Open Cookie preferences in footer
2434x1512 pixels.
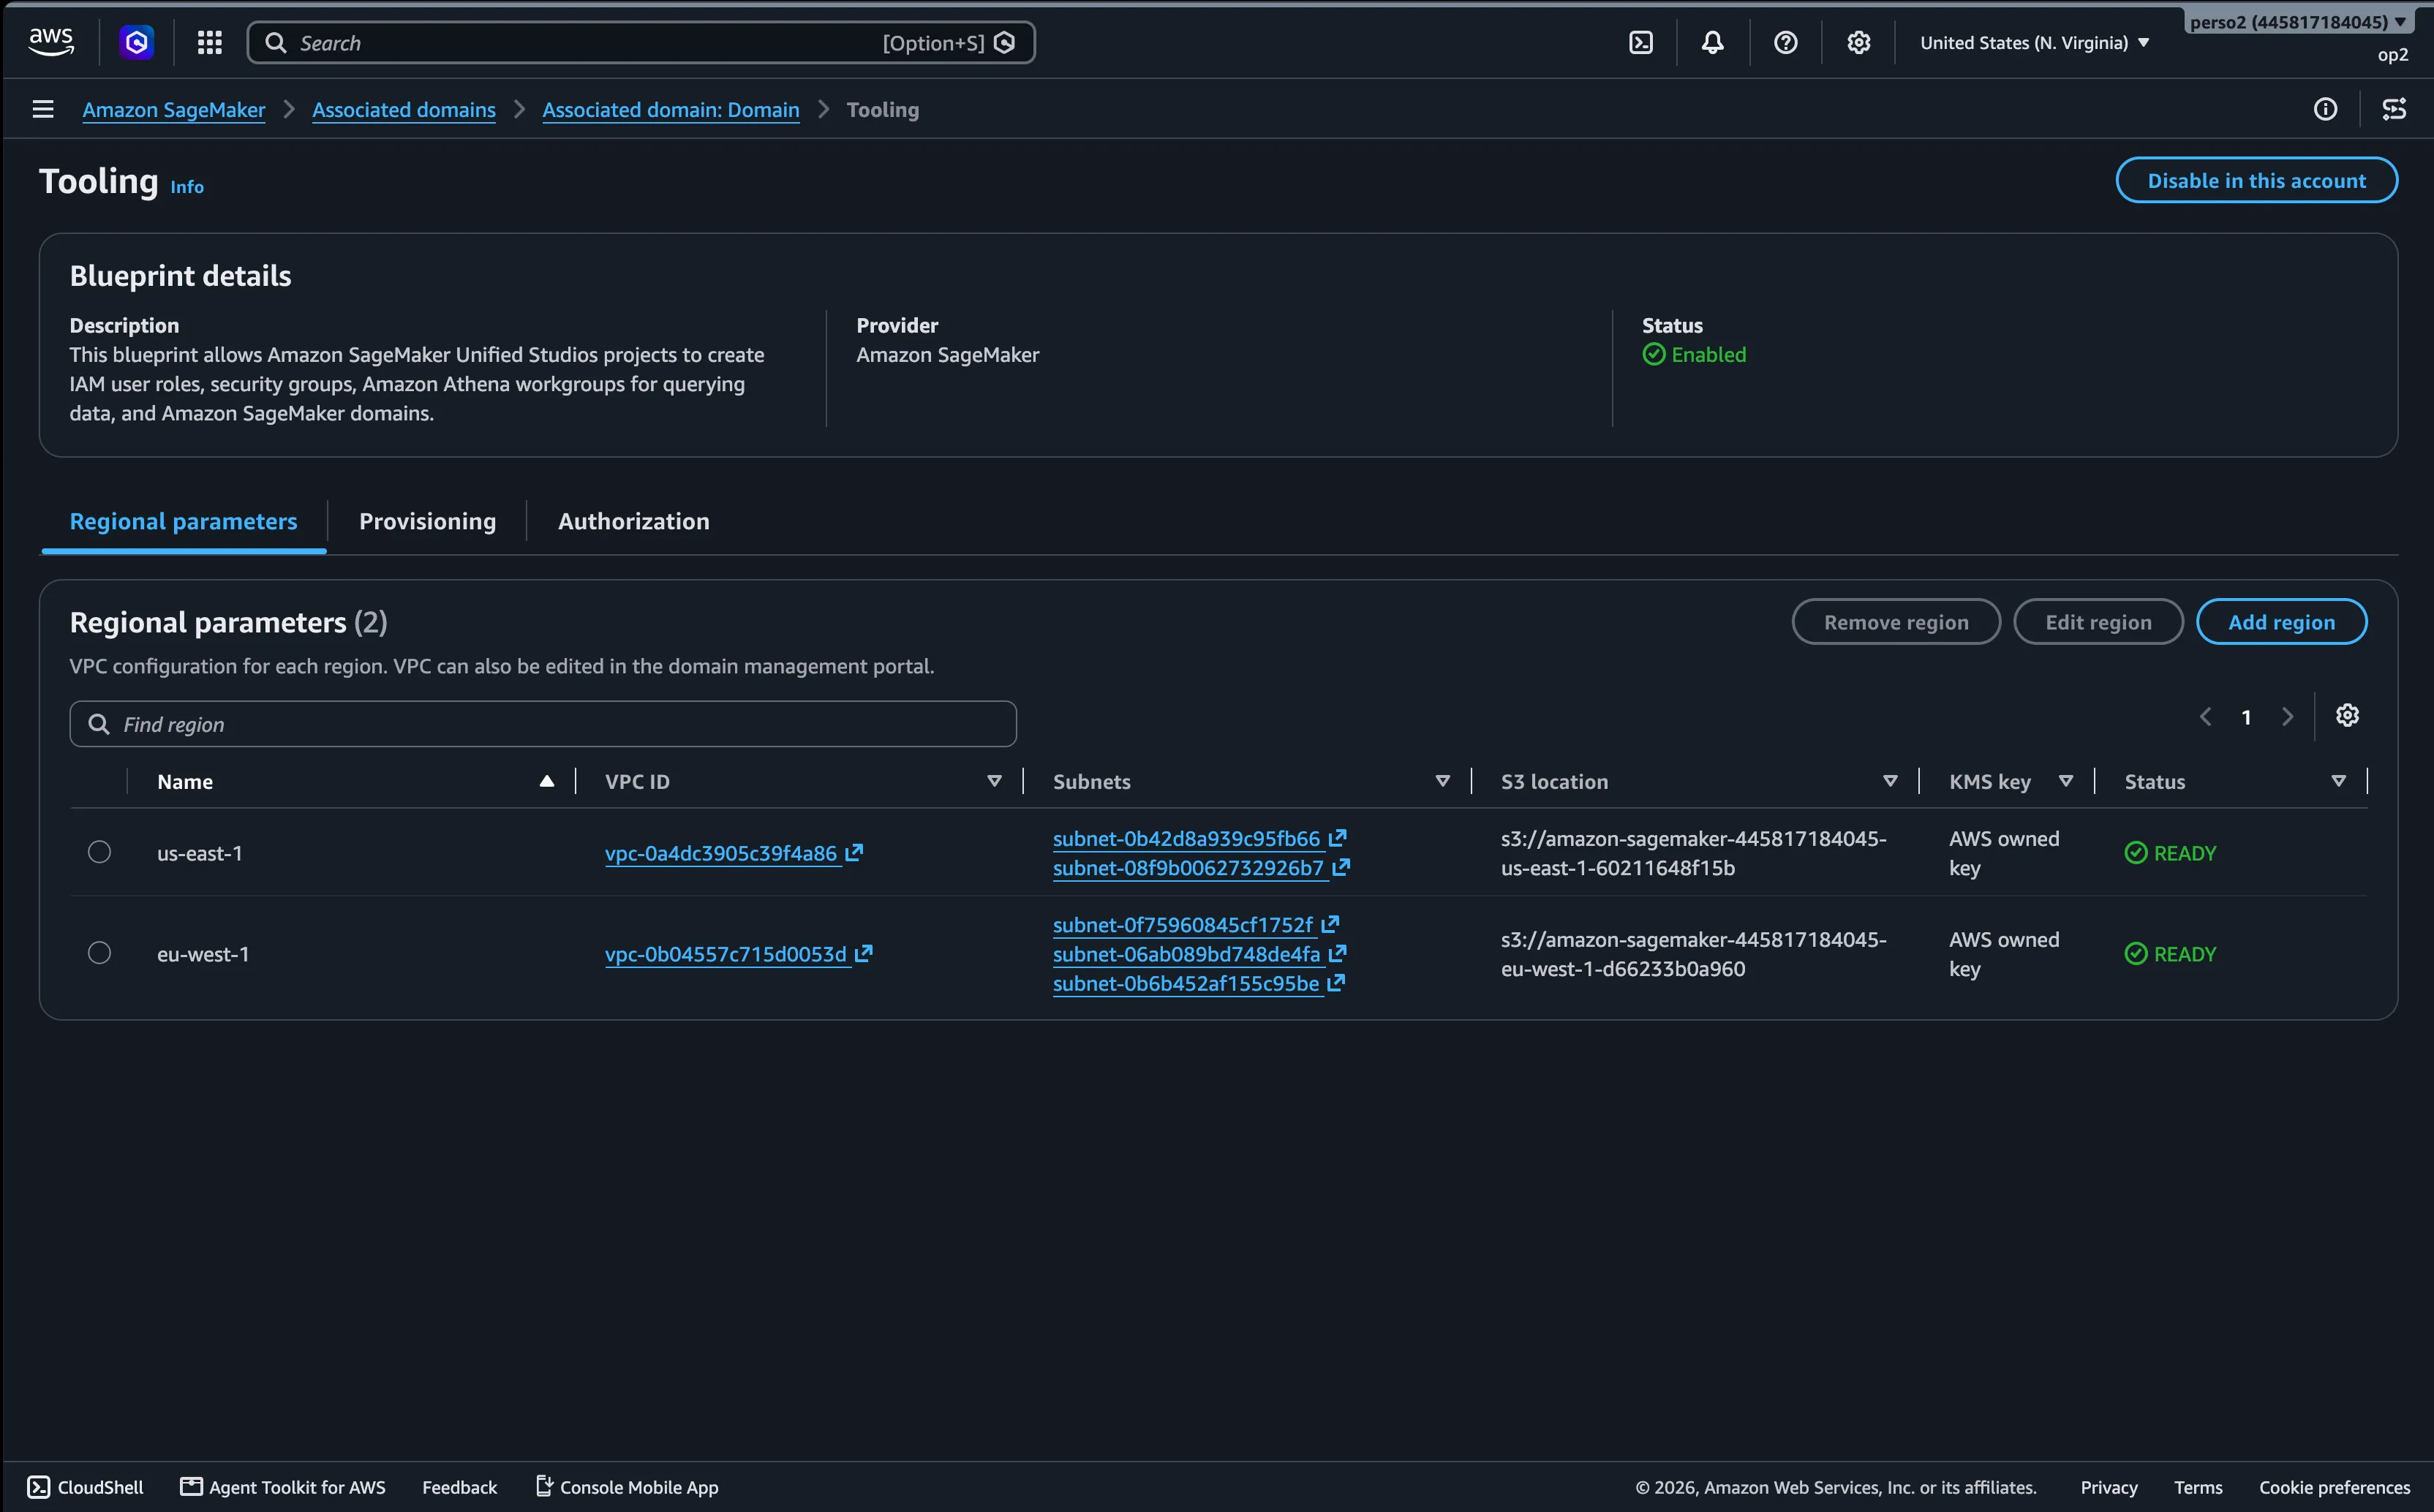click(2334, 1487)
